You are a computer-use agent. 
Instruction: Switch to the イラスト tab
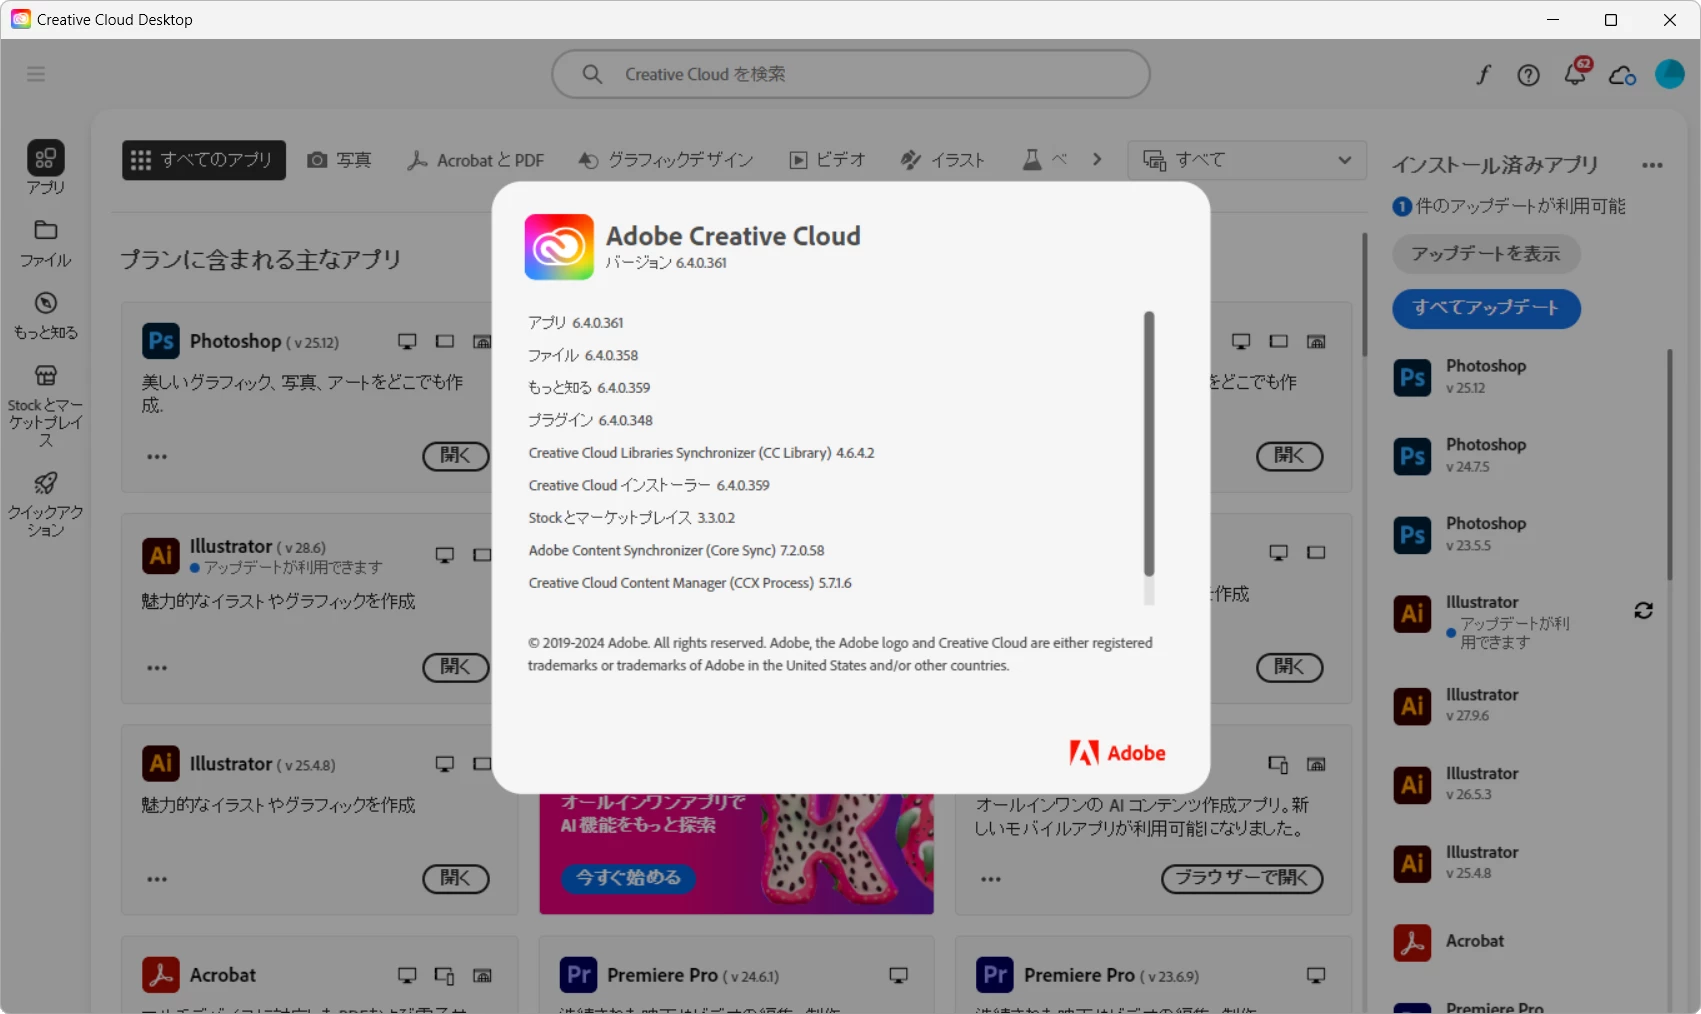point(943,160)
